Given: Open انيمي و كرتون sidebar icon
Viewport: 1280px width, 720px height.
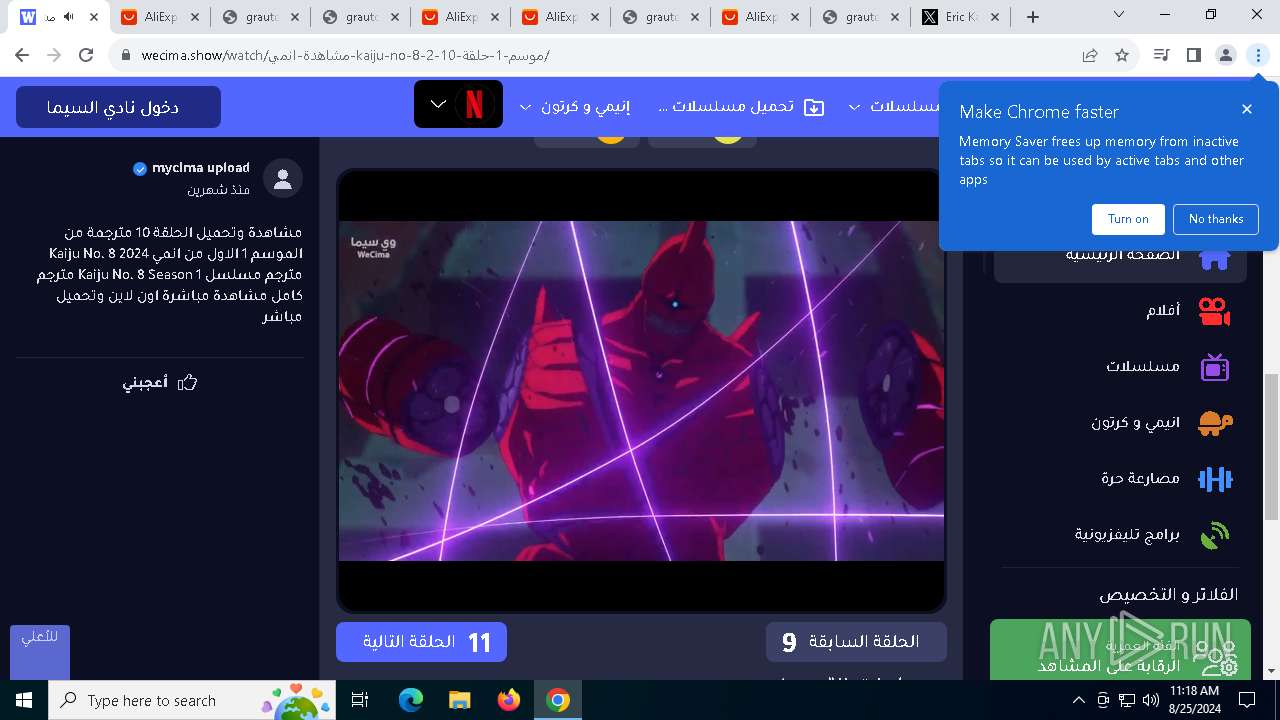Looking at the screenshot, I should [x=1214, y=423].
